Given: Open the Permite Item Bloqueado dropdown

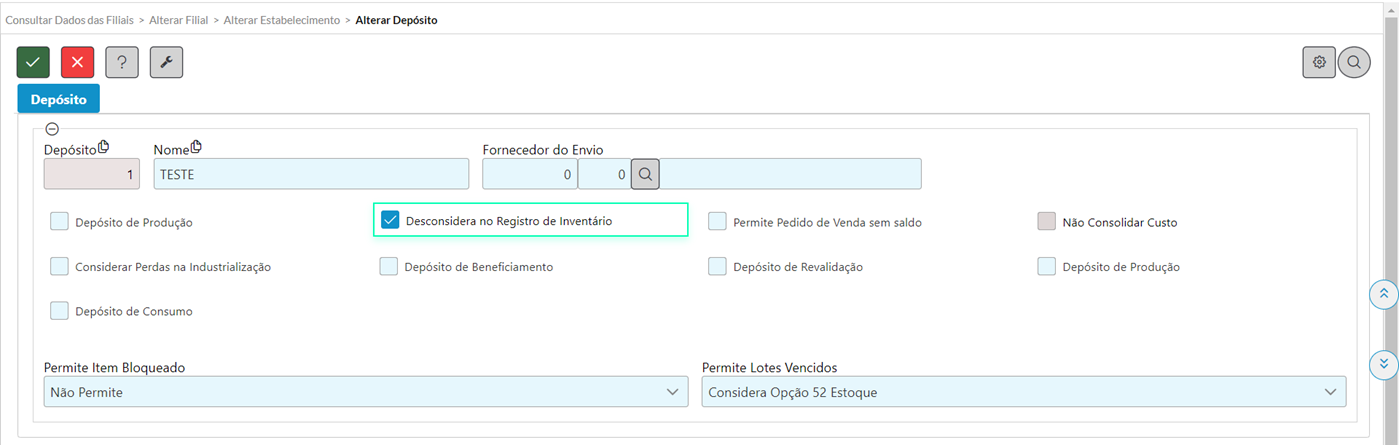Looking at the screenshot, I should 366,392.
